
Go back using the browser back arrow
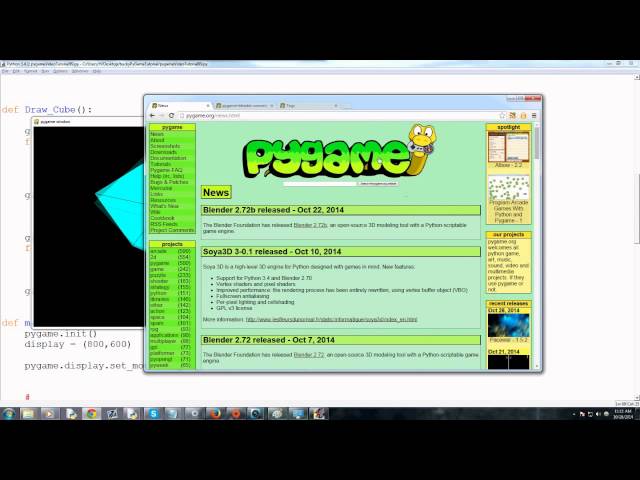click(153, 116)
